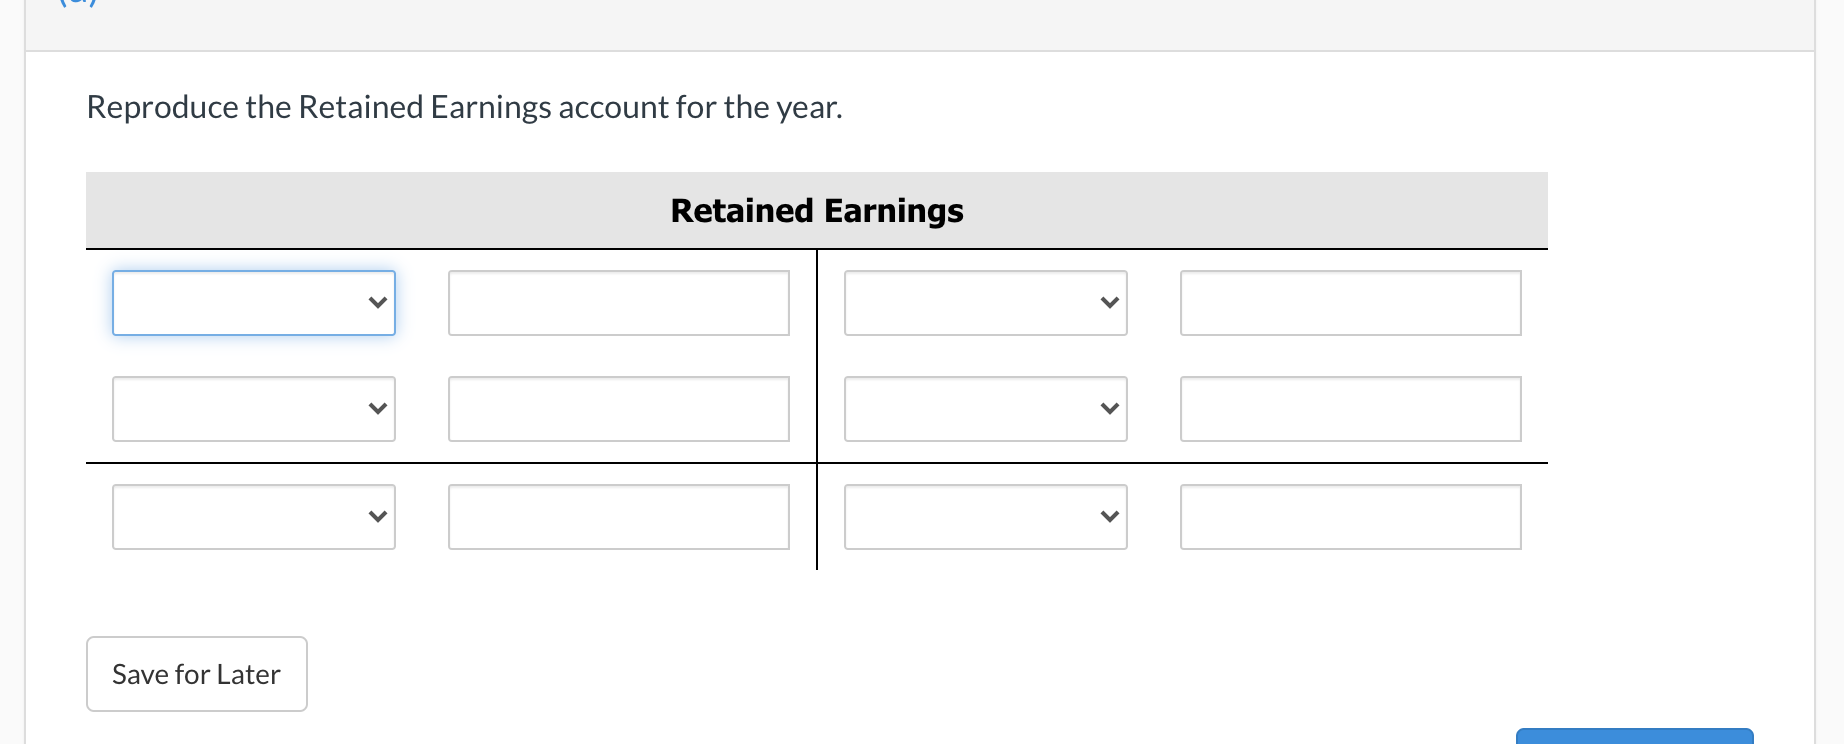Click the first credit amount input field
Screen dimensions: 1844x744
pos(1350,302)
